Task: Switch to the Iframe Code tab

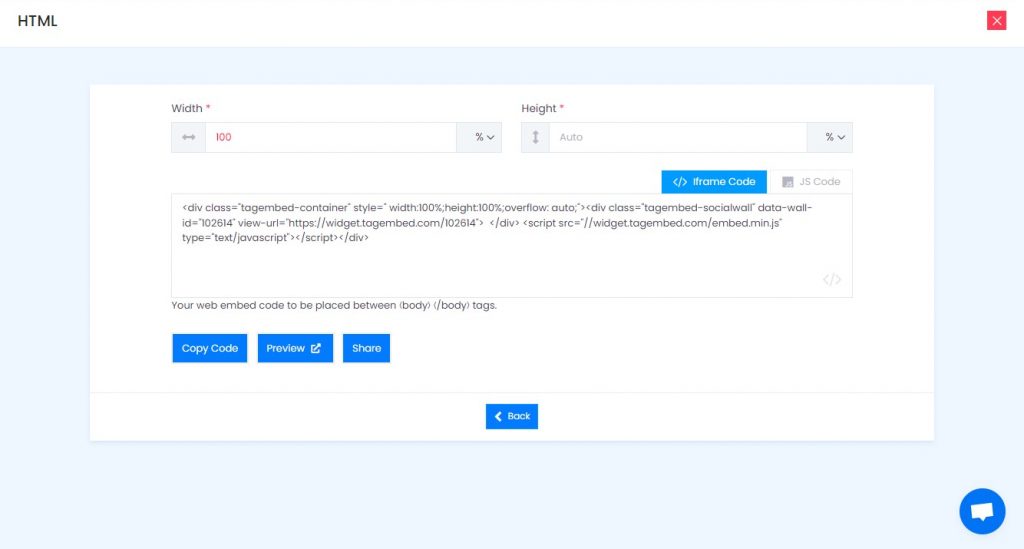Action: [714, 181]
